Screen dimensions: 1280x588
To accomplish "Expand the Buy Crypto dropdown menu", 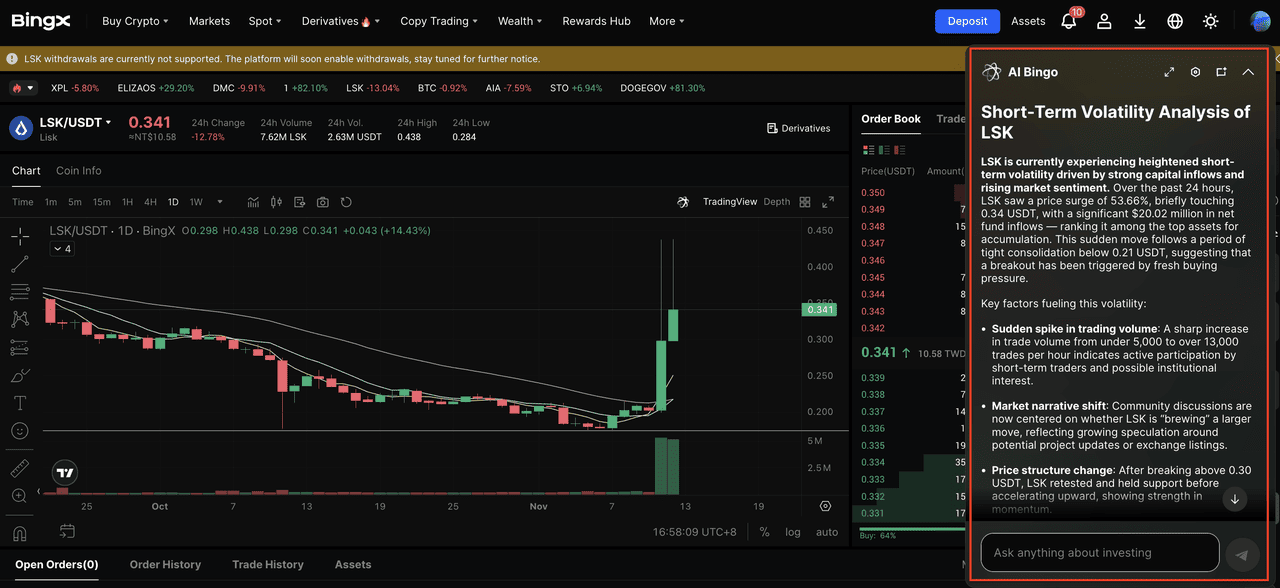I will click(x=135, y=21).
